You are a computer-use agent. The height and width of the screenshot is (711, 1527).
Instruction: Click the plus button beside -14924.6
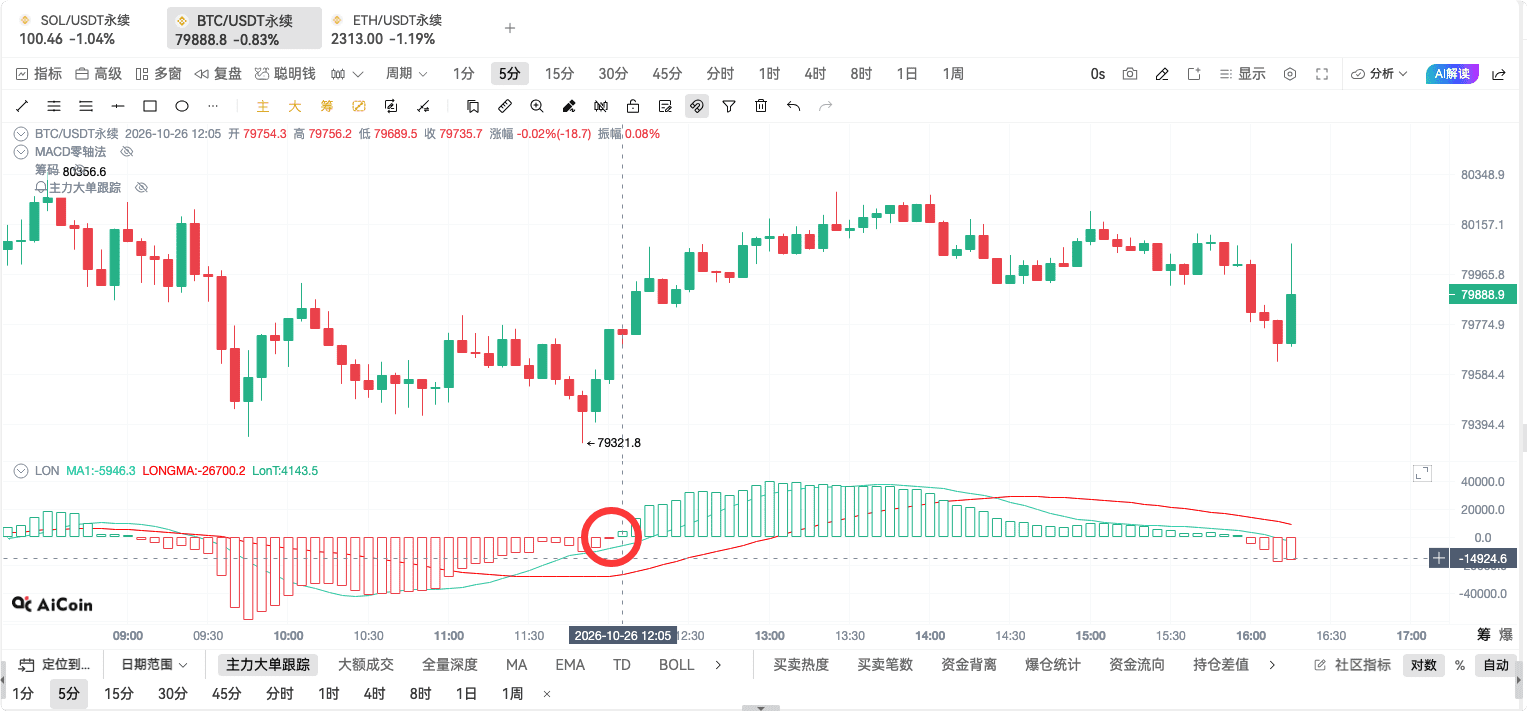[x=1439, y=558]
